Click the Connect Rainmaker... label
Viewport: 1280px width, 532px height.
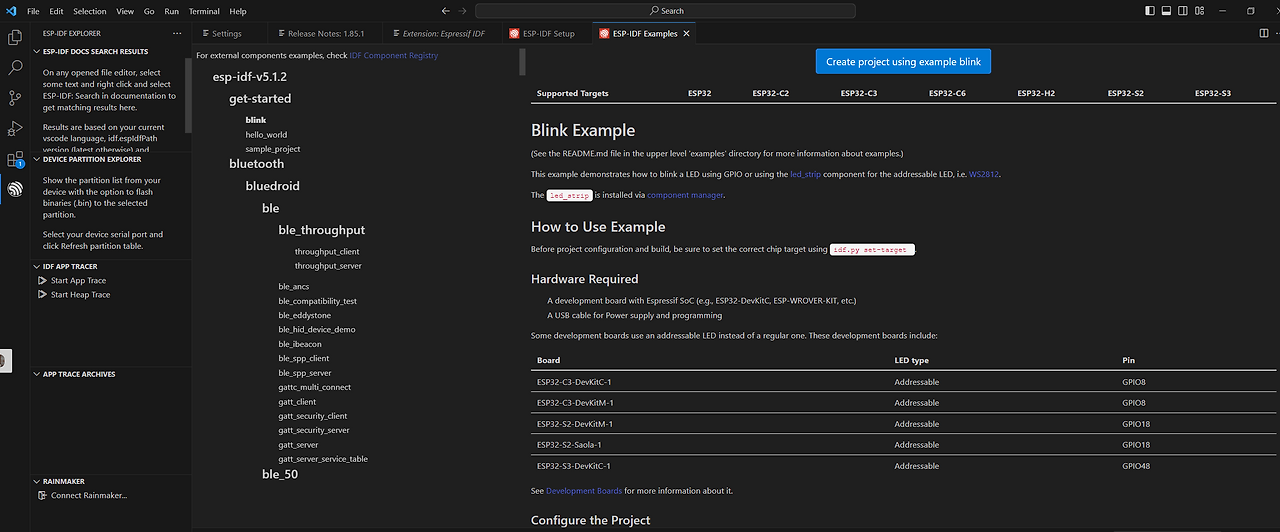tap(89, 495)
